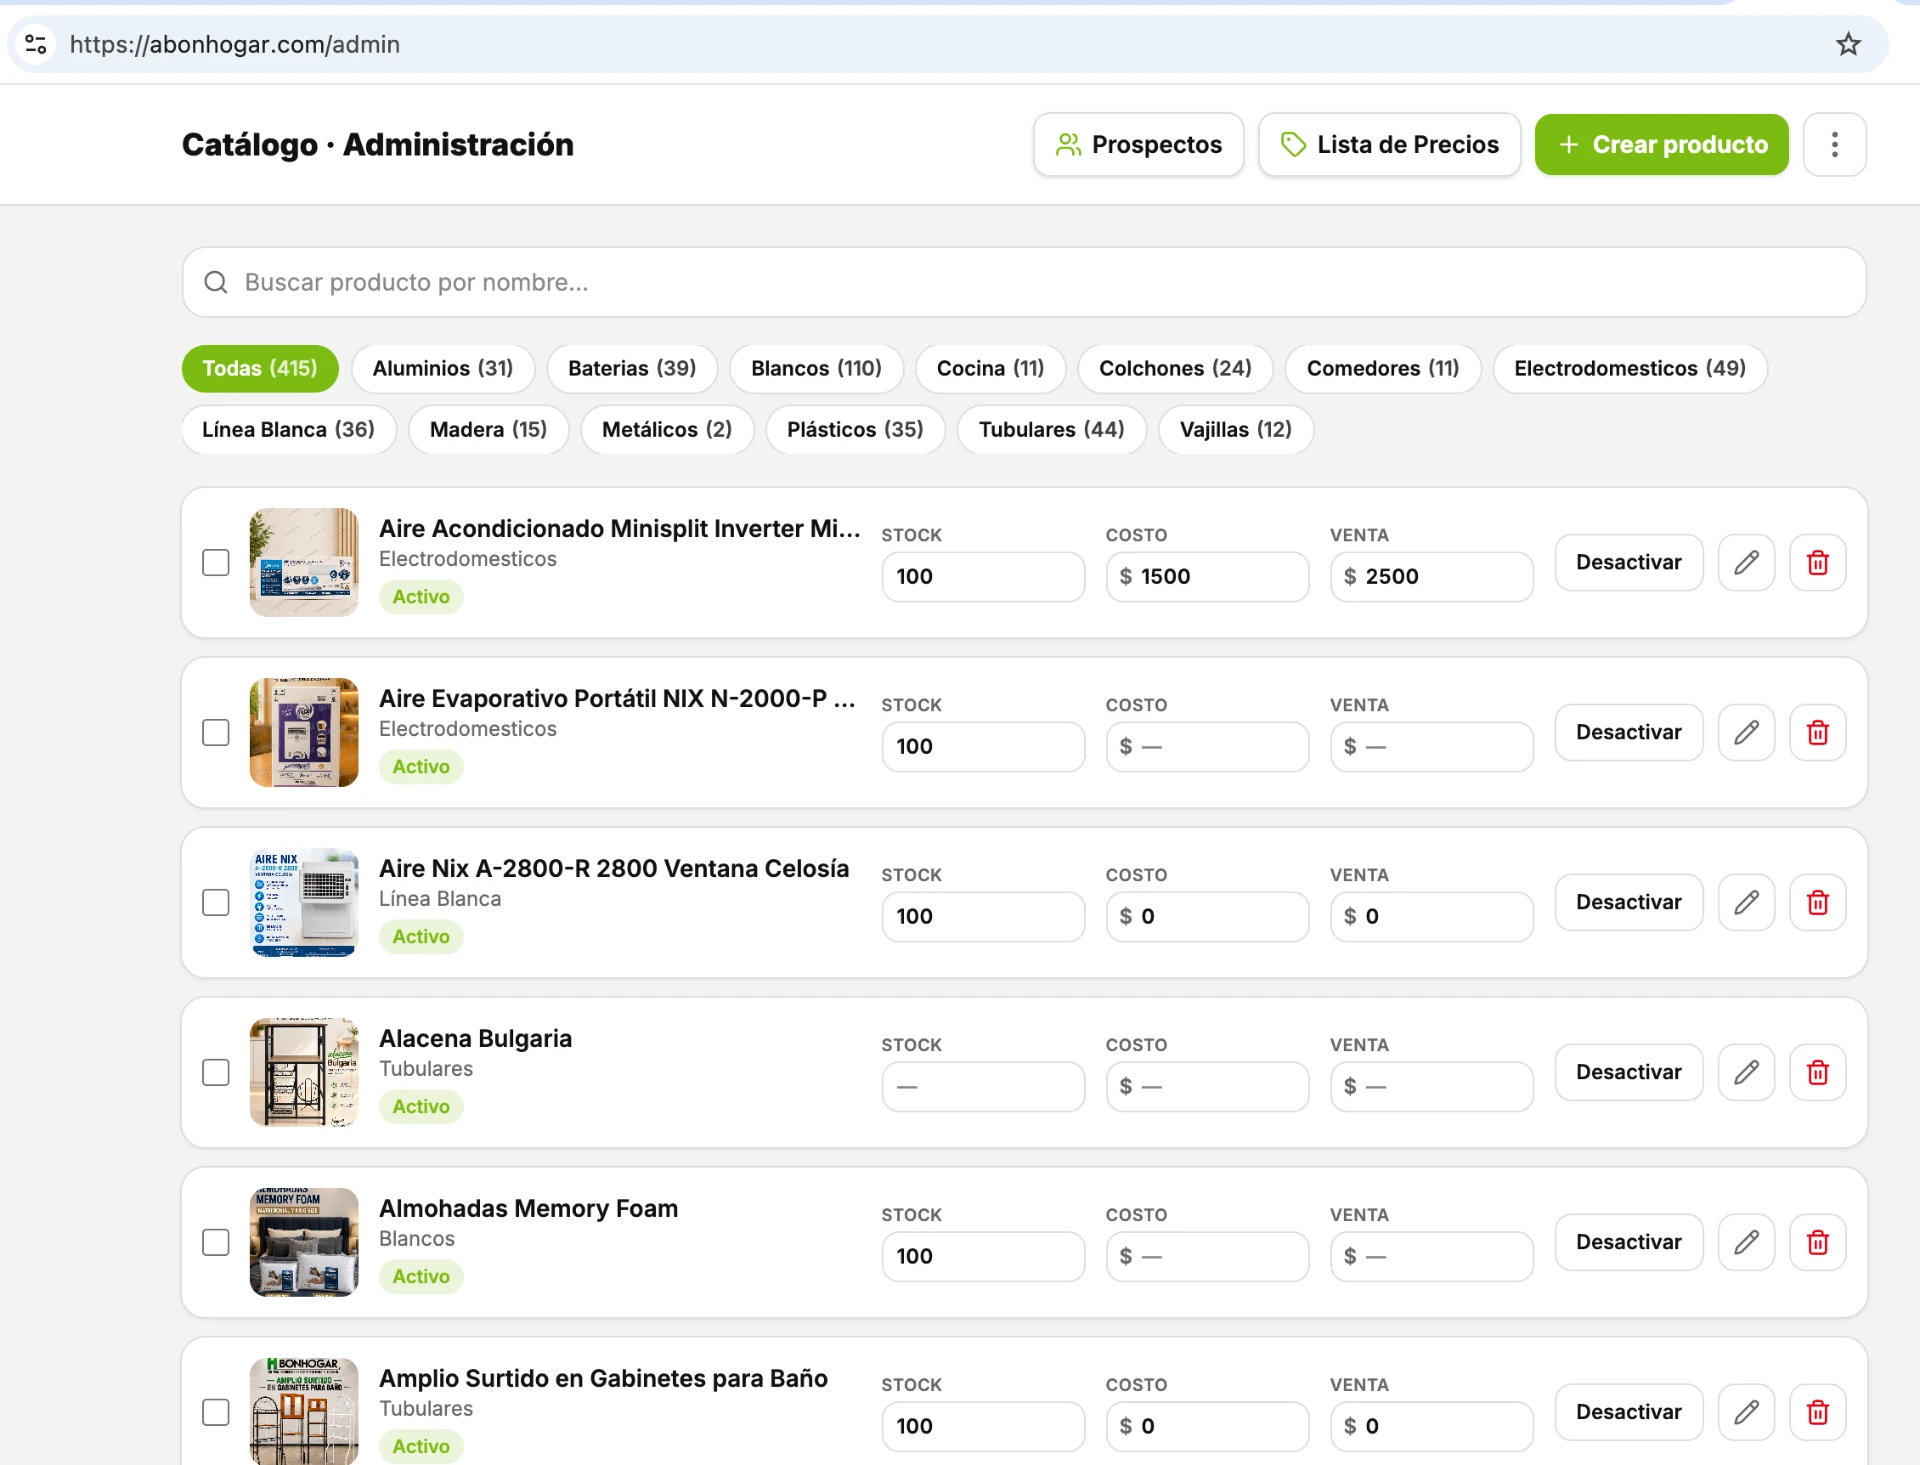The image size is (1920, 1465).
Task: Edit the Aire Nix A-2800-R product
Action: tap(1746, 902)
